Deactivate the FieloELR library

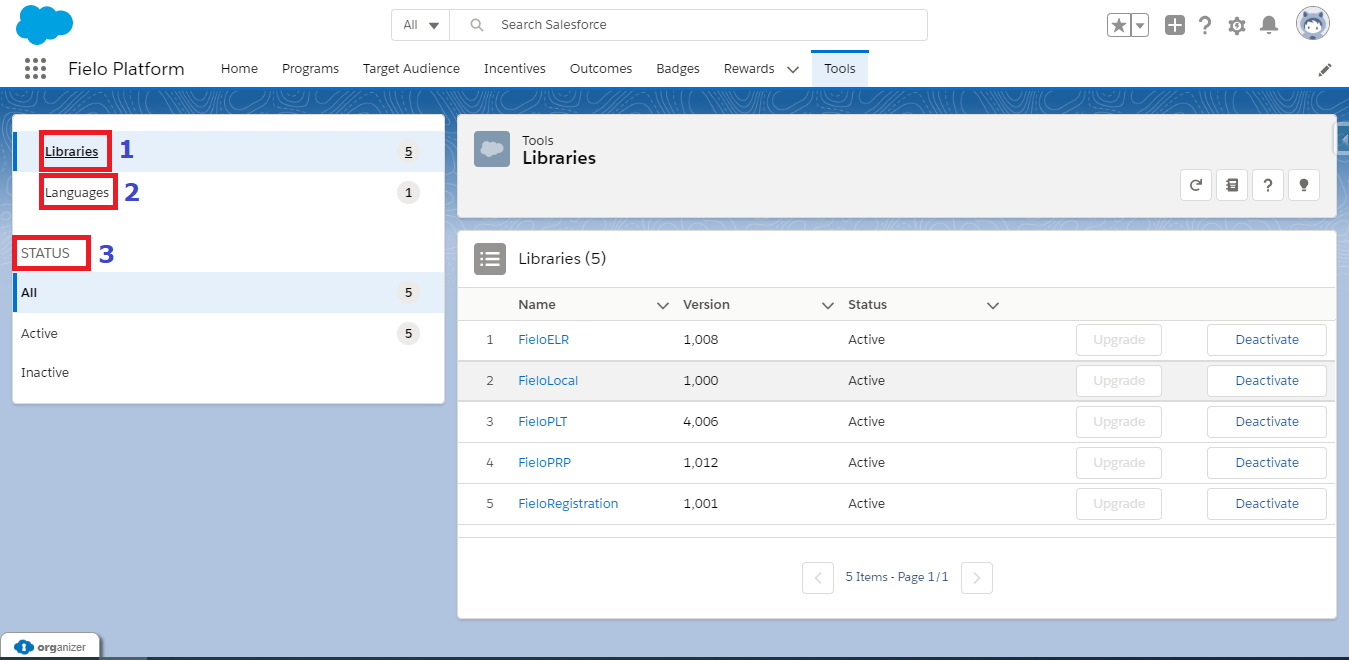[x=1267, y=340]
